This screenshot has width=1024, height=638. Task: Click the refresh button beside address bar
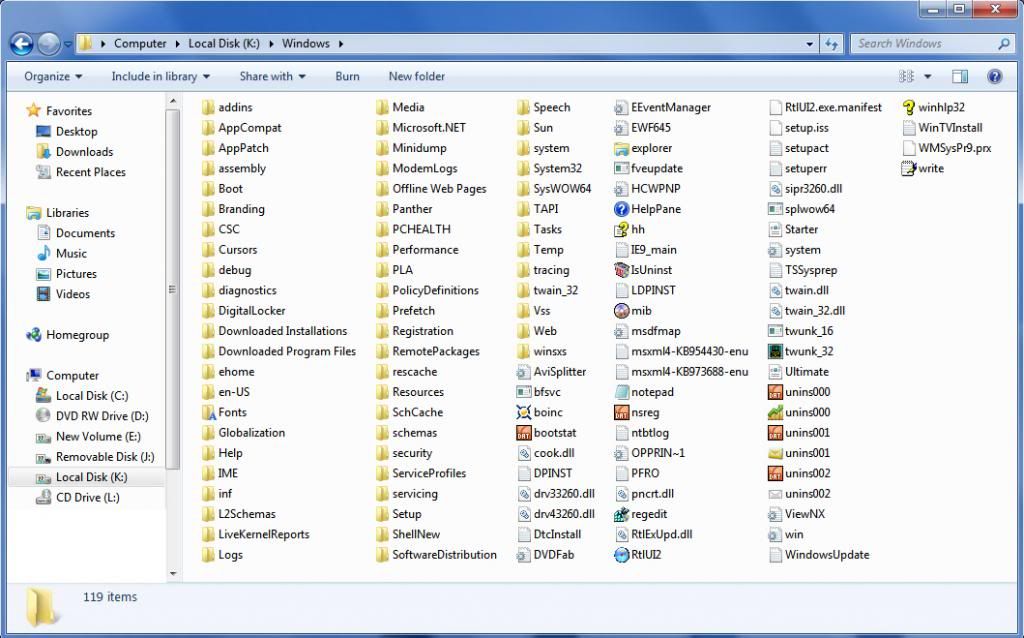pos(831,44)
